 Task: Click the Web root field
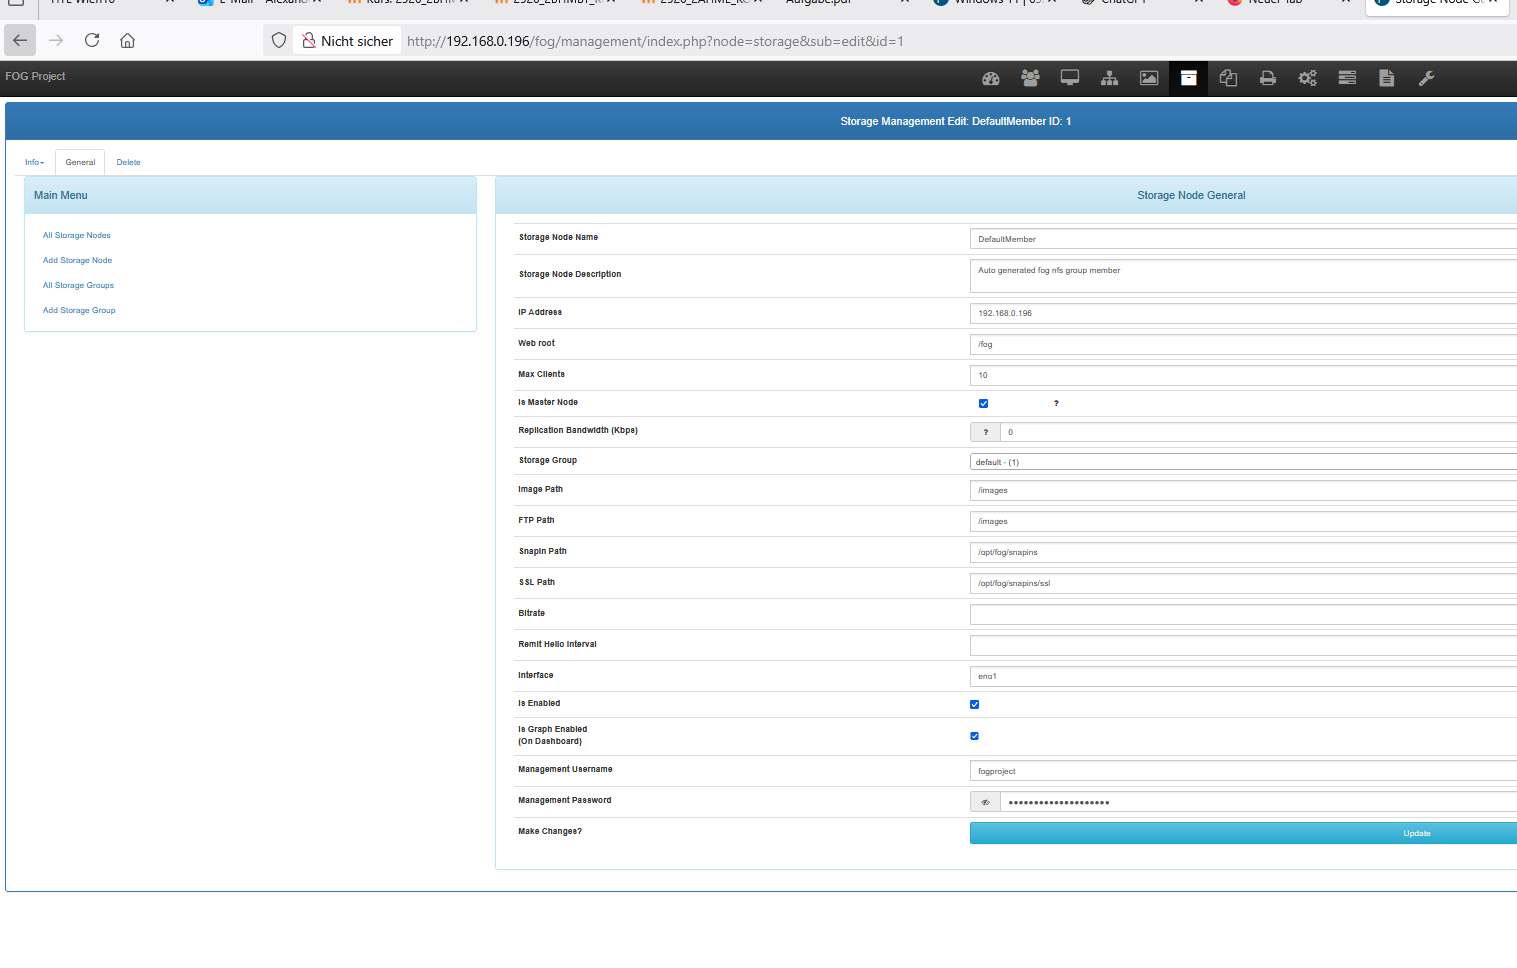[1243, 344]
